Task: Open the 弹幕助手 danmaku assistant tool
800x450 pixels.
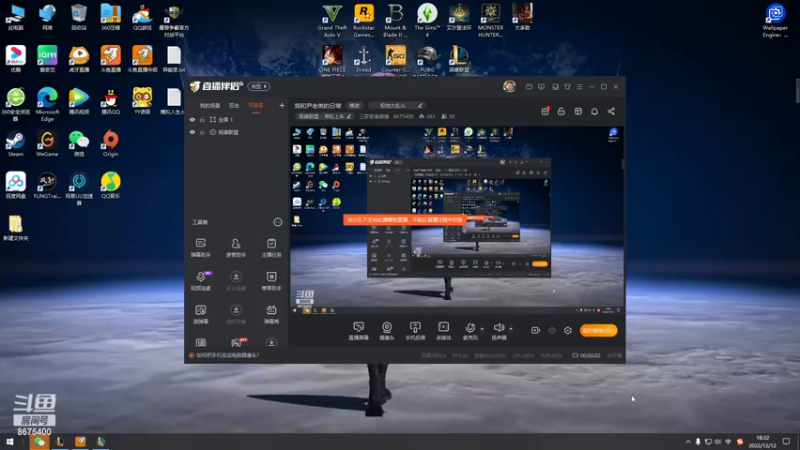Action: [x=201, y=247]
